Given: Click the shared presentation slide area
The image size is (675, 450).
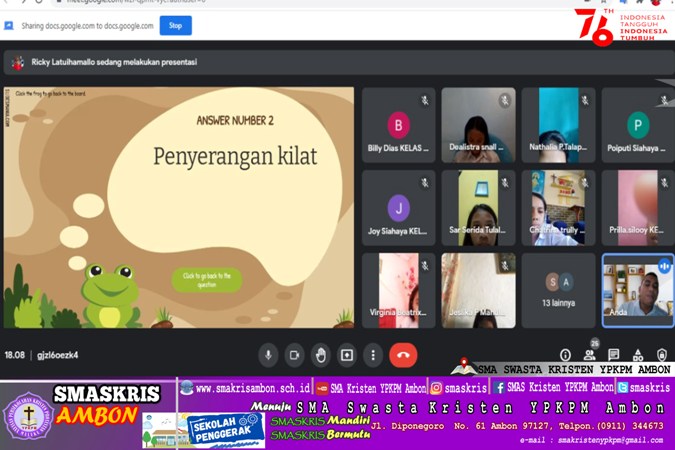Looking at the screenshot, I should [x=179, y=208].
